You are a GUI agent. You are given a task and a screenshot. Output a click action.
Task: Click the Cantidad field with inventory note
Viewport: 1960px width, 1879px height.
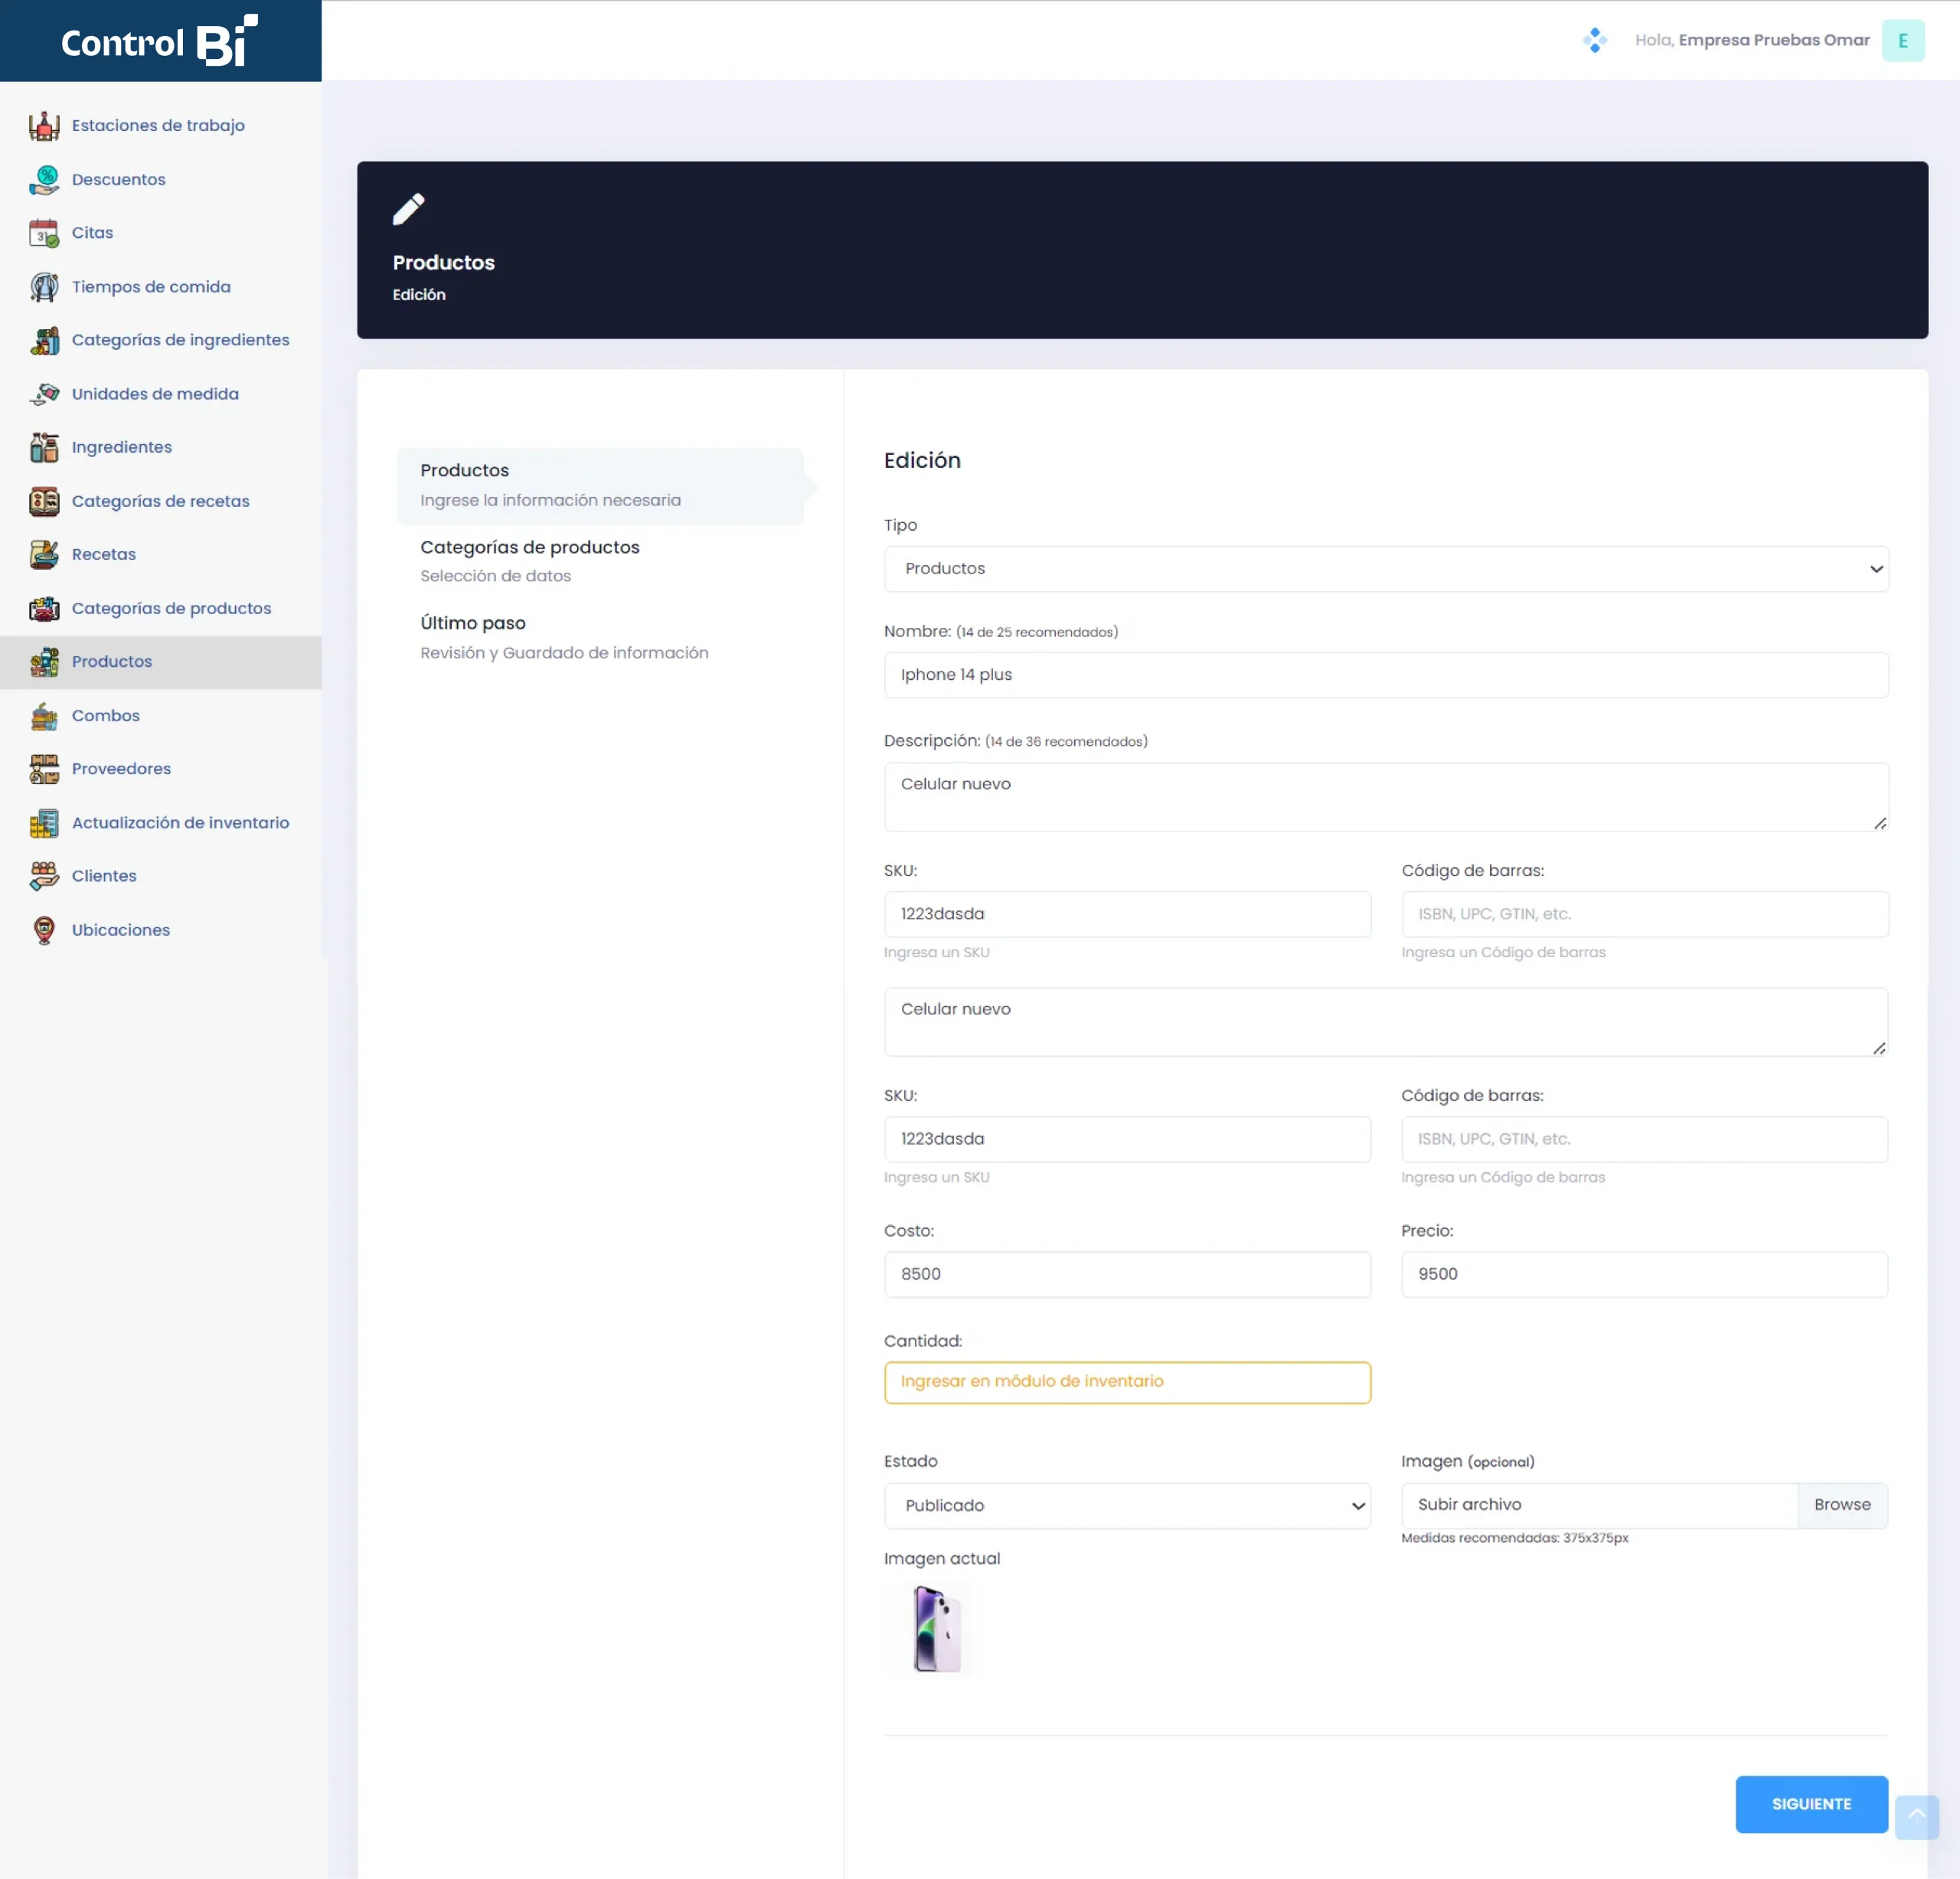tap(1127, 1382)
